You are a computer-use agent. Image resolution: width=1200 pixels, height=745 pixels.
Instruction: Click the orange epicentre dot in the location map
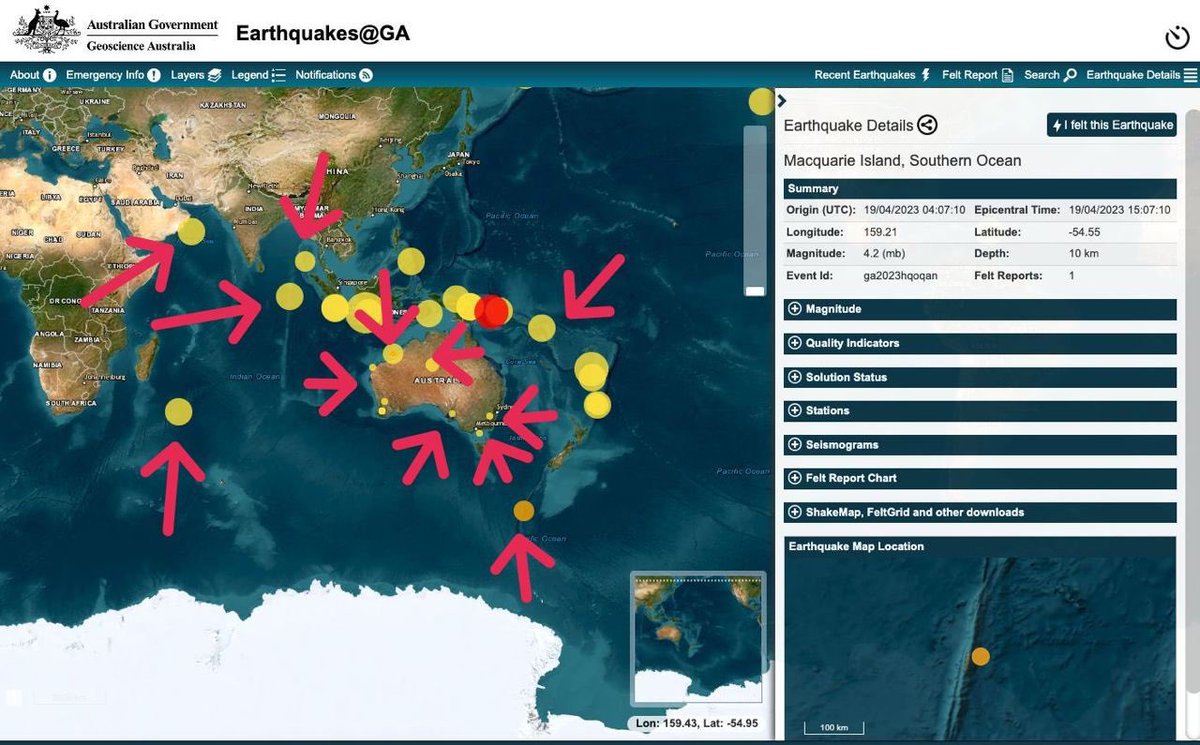tap(981, 656)
